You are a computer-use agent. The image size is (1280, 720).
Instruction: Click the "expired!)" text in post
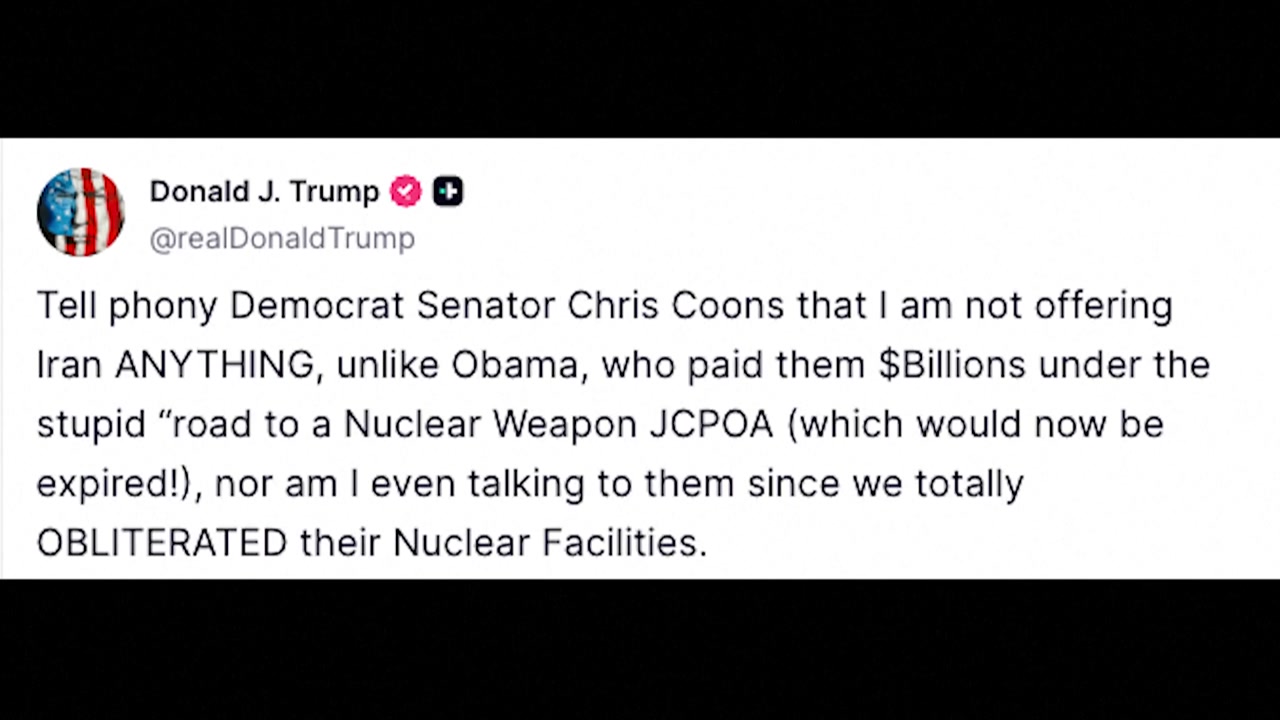pyautogui.click(x=119, y=484)
